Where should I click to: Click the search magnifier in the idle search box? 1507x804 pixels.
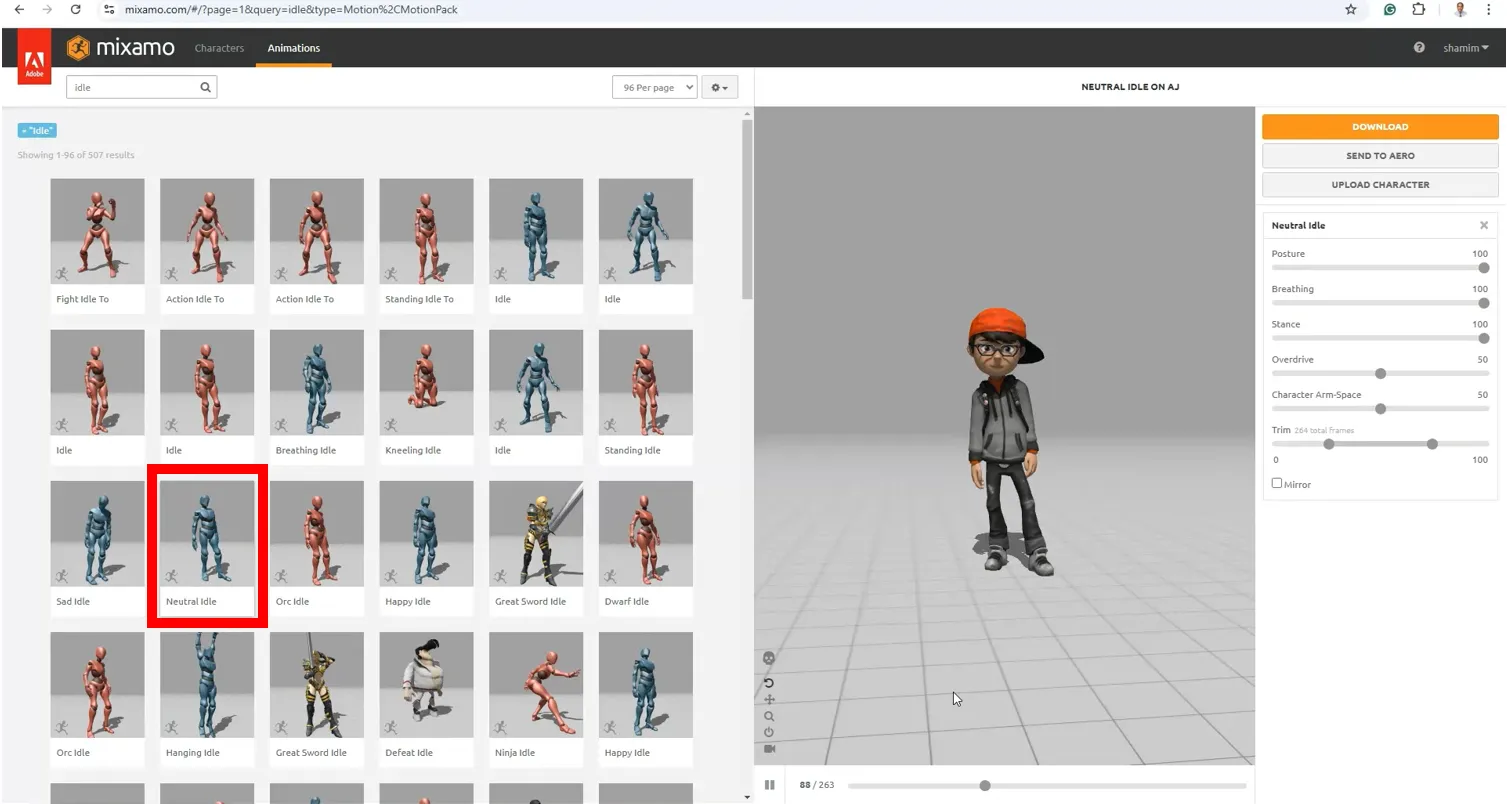(x=205, y=87)
